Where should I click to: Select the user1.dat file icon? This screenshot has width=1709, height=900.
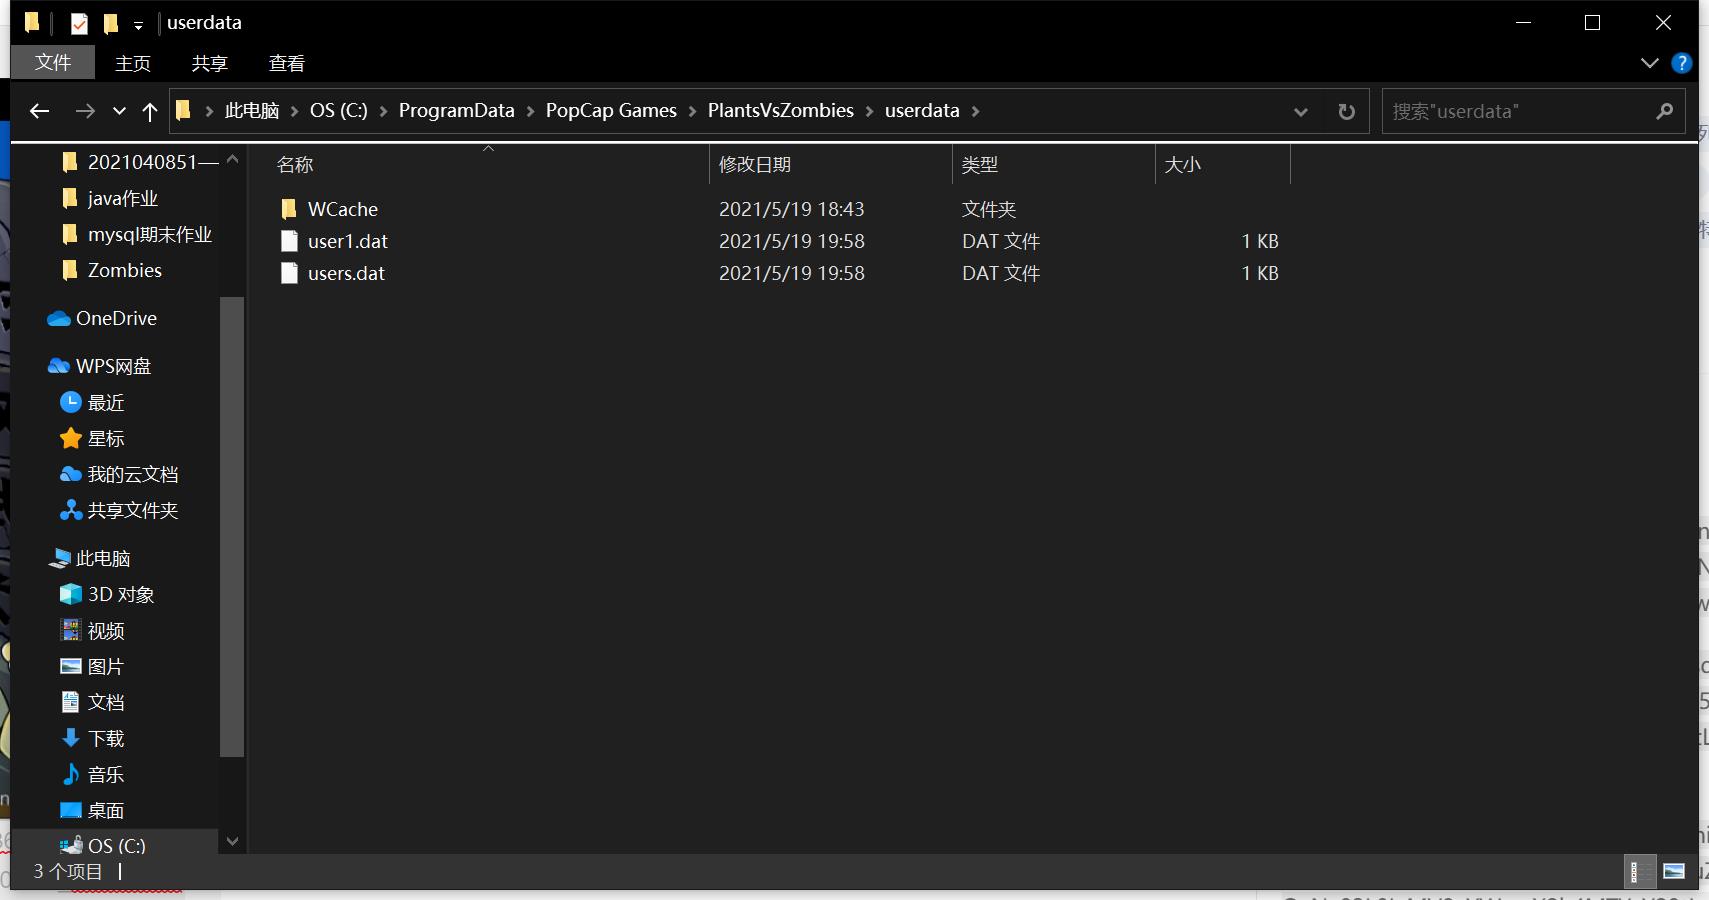click(x=289, y=241)
